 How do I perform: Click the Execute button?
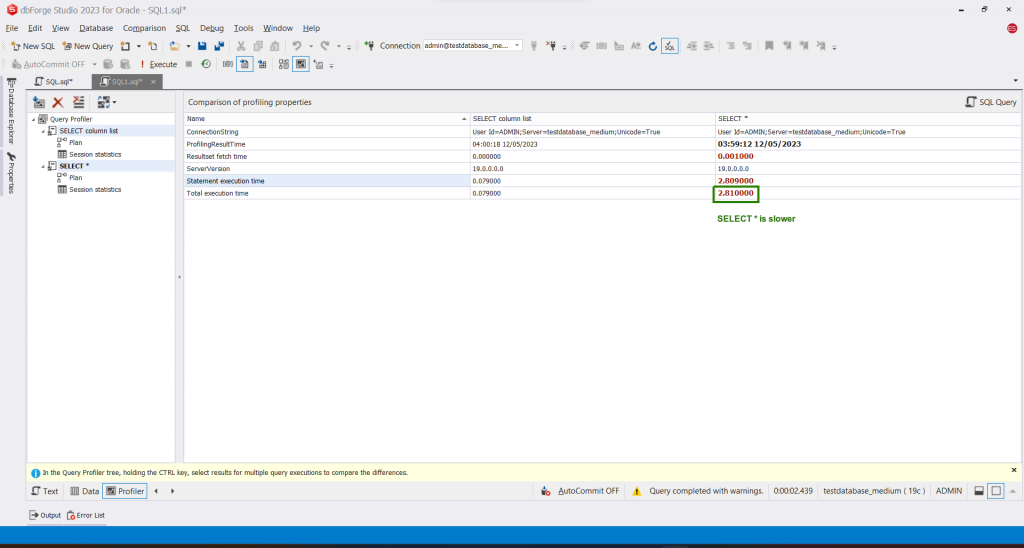157,64
